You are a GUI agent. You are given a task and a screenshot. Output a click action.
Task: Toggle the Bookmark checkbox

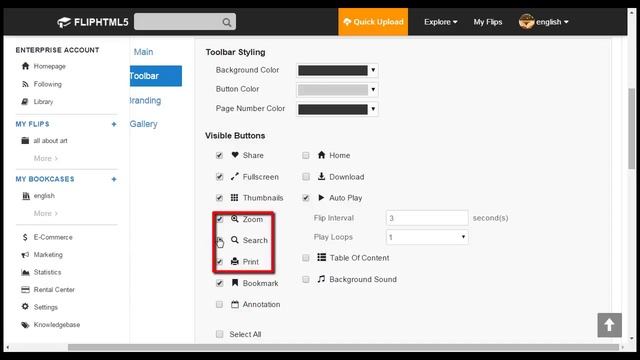(220, 283)
